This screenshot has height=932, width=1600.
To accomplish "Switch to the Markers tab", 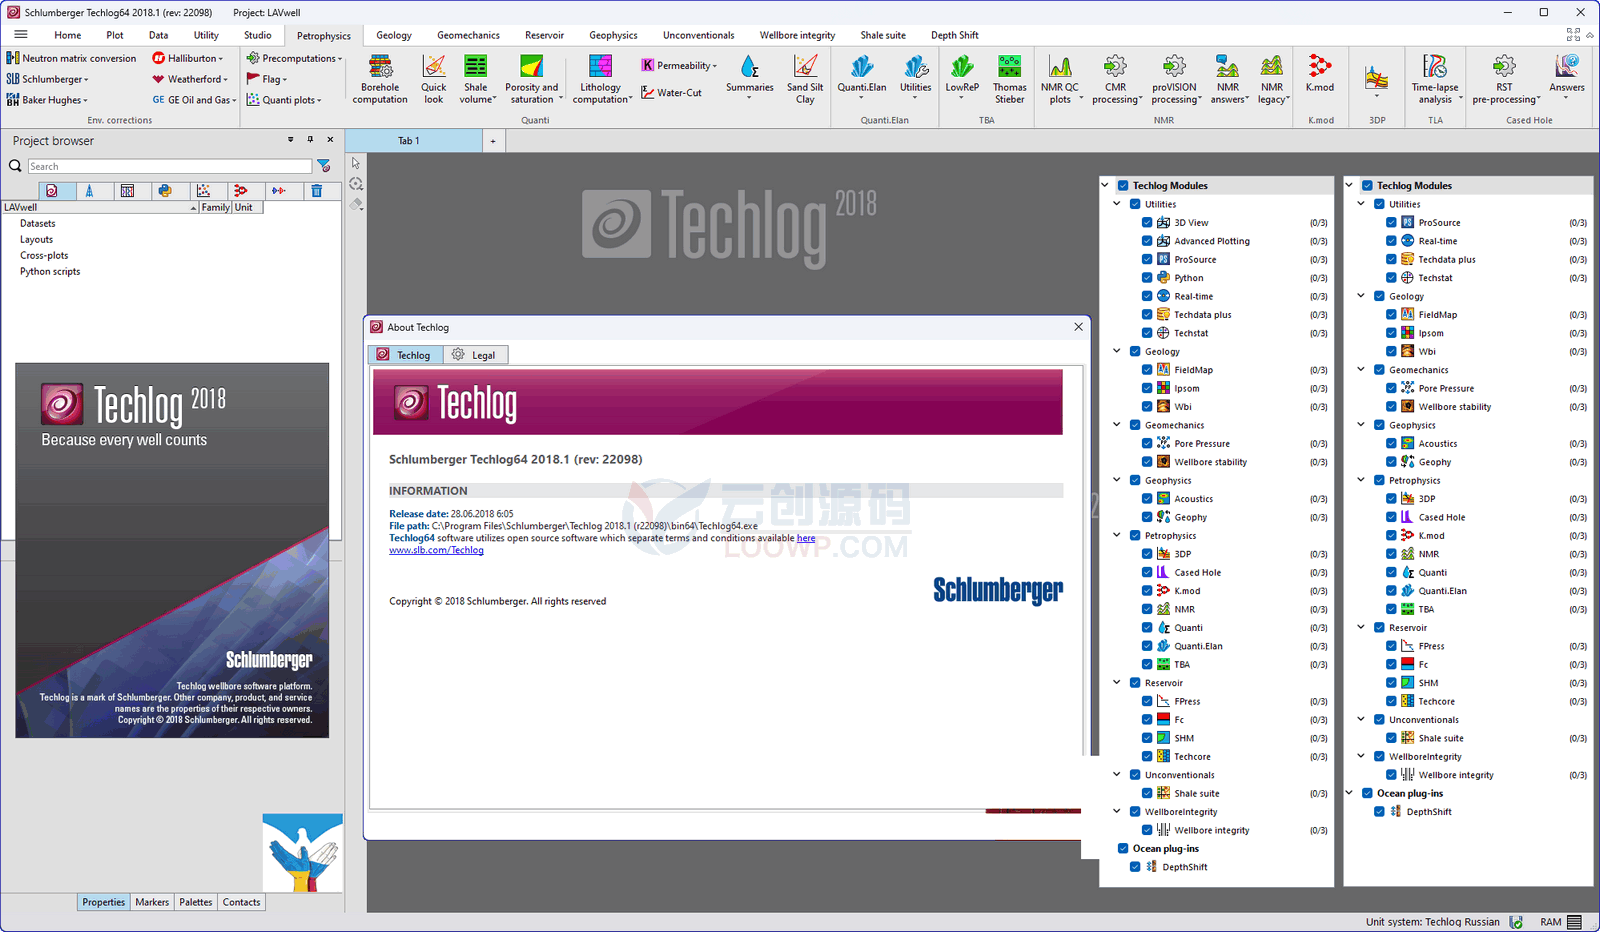I will [152, 902].
